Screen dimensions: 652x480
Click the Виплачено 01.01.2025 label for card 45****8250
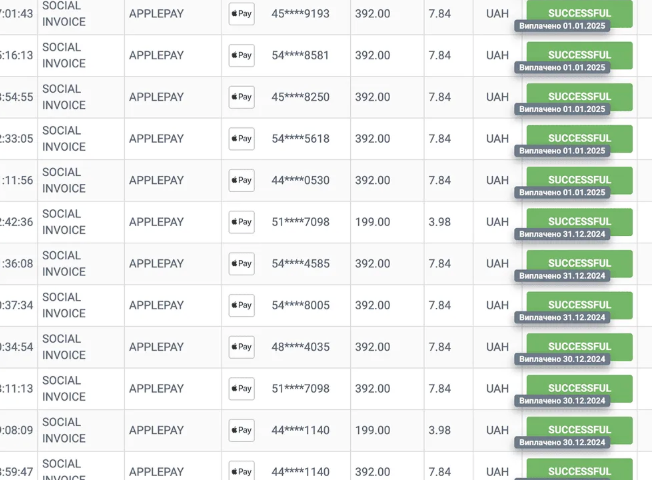[x=562, y=109]
